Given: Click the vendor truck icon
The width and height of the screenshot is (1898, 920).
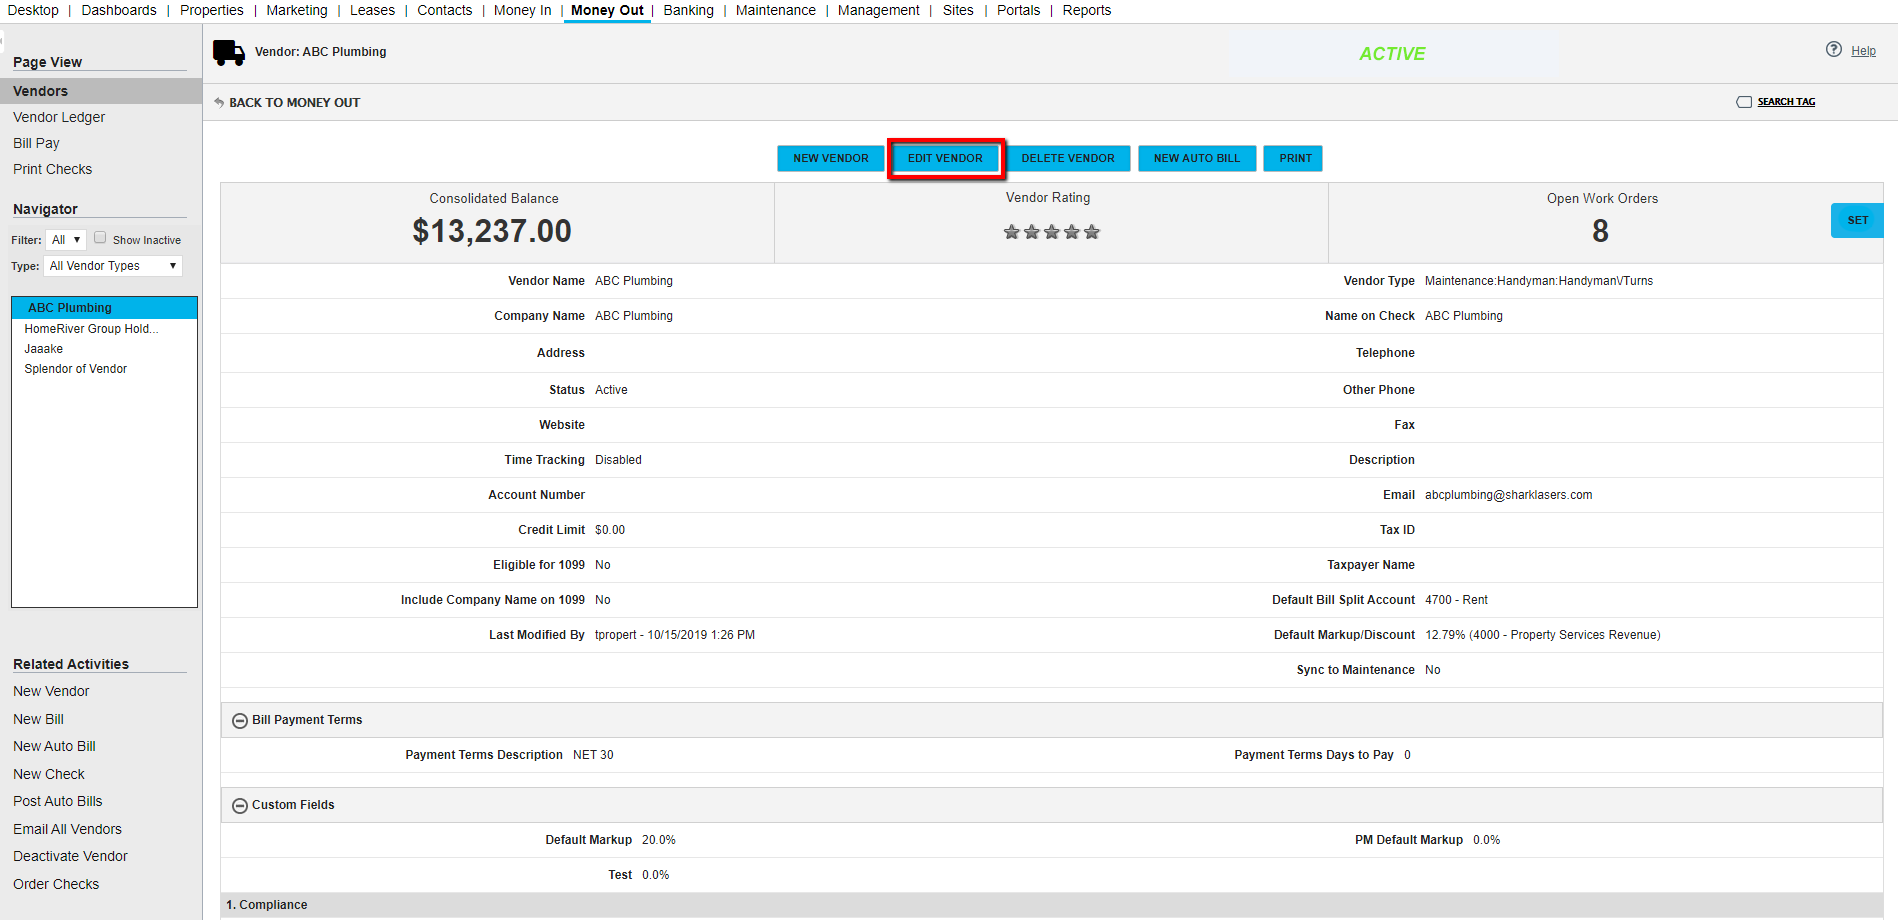Looking at the screenshot, I should click(229, 52).
